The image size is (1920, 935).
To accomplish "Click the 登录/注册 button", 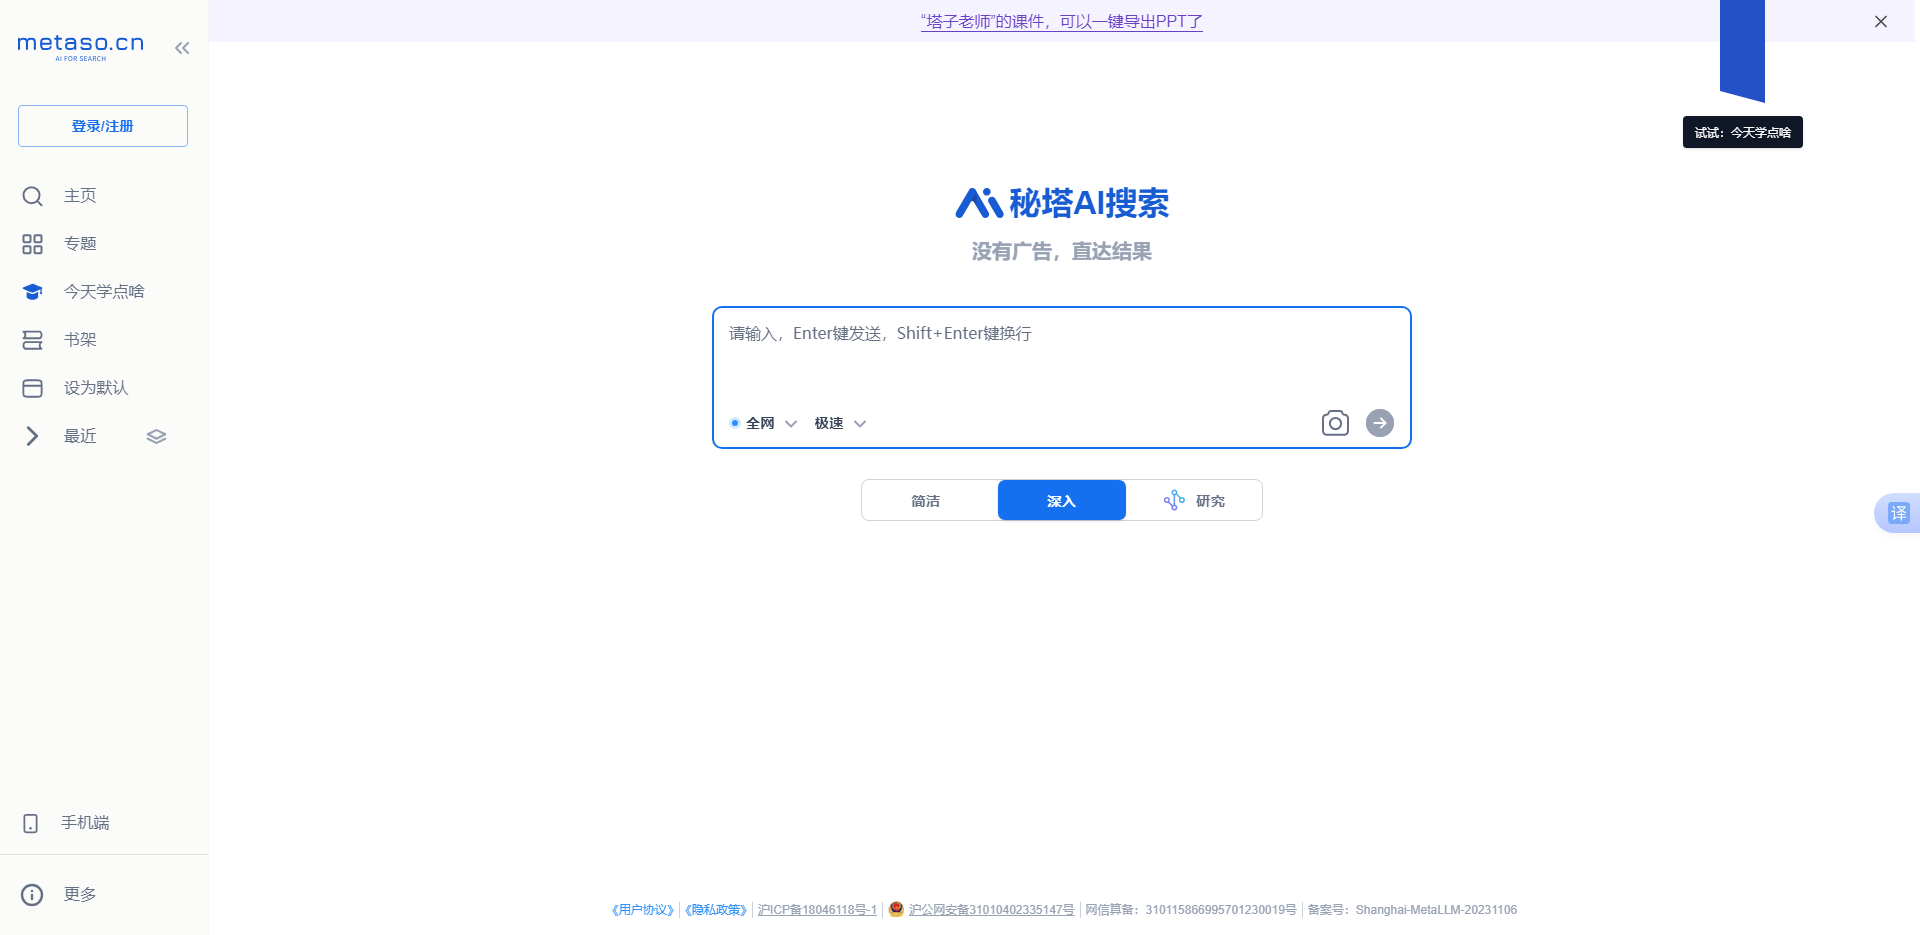I will tap(102, 126).
